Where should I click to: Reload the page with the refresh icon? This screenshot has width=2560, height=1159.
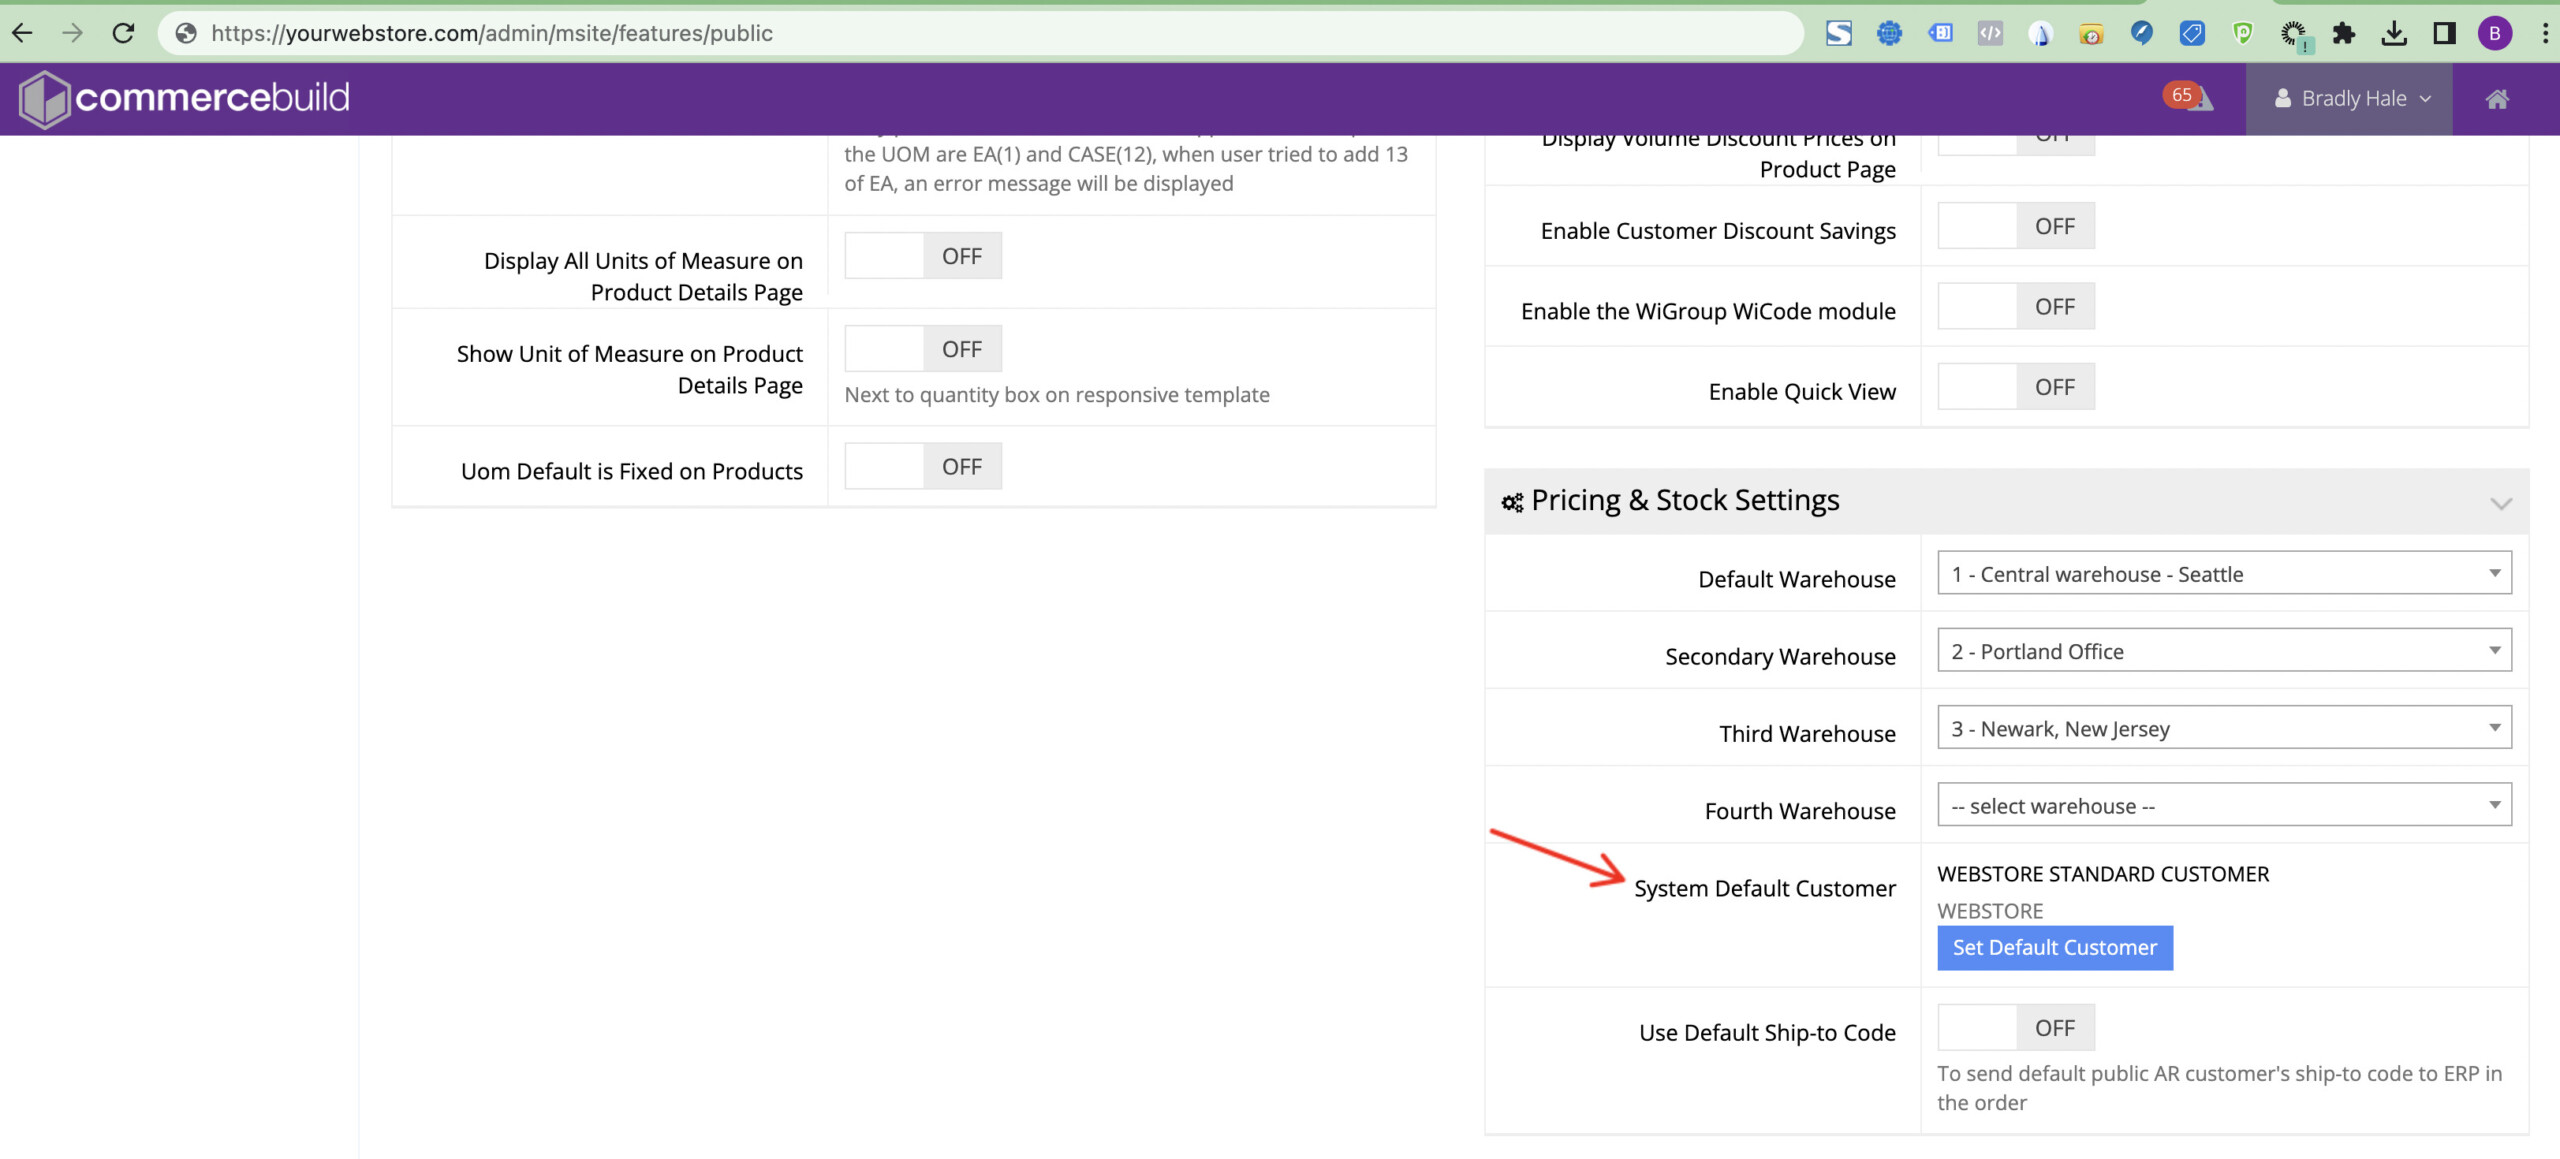point(123,33)
